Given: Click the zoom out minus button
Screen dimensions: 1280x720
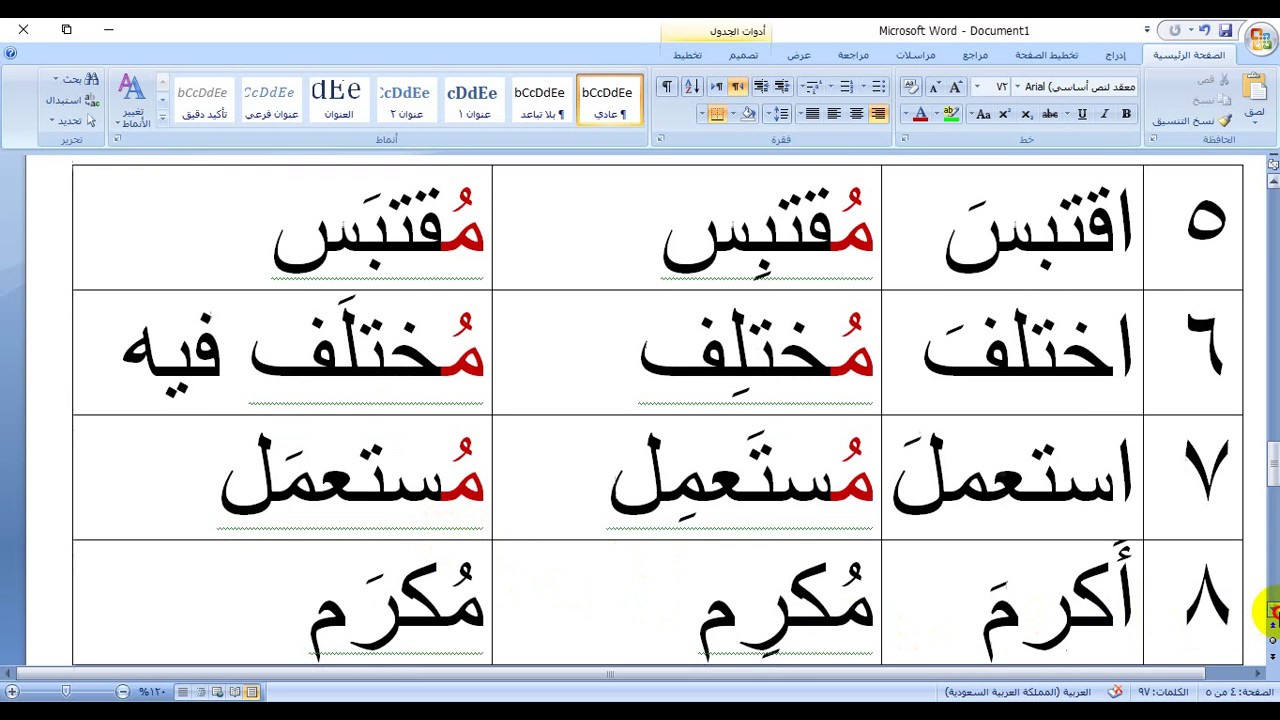Looking at the screenshot, I should coord(122,691).
